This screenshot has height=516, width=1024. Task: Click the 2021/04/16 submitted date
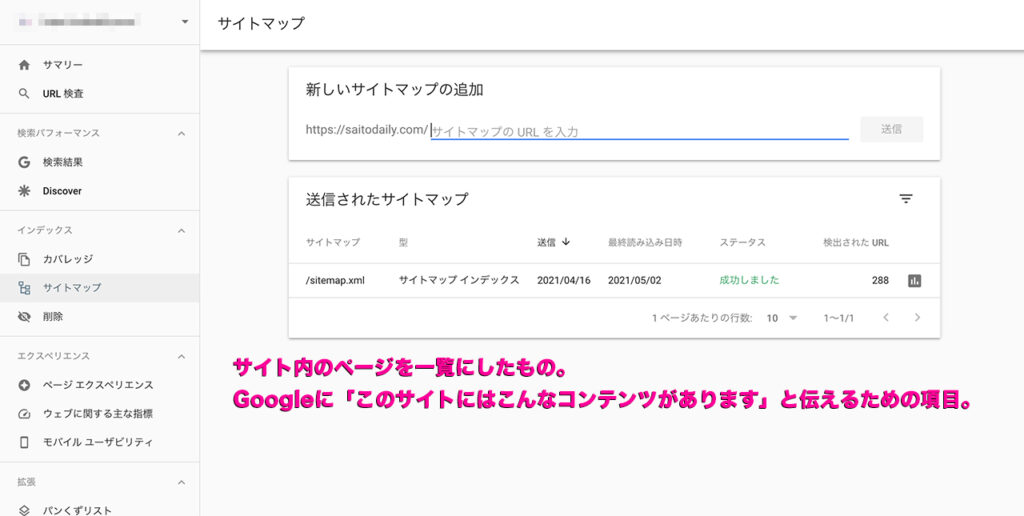[x=564, y=280]
